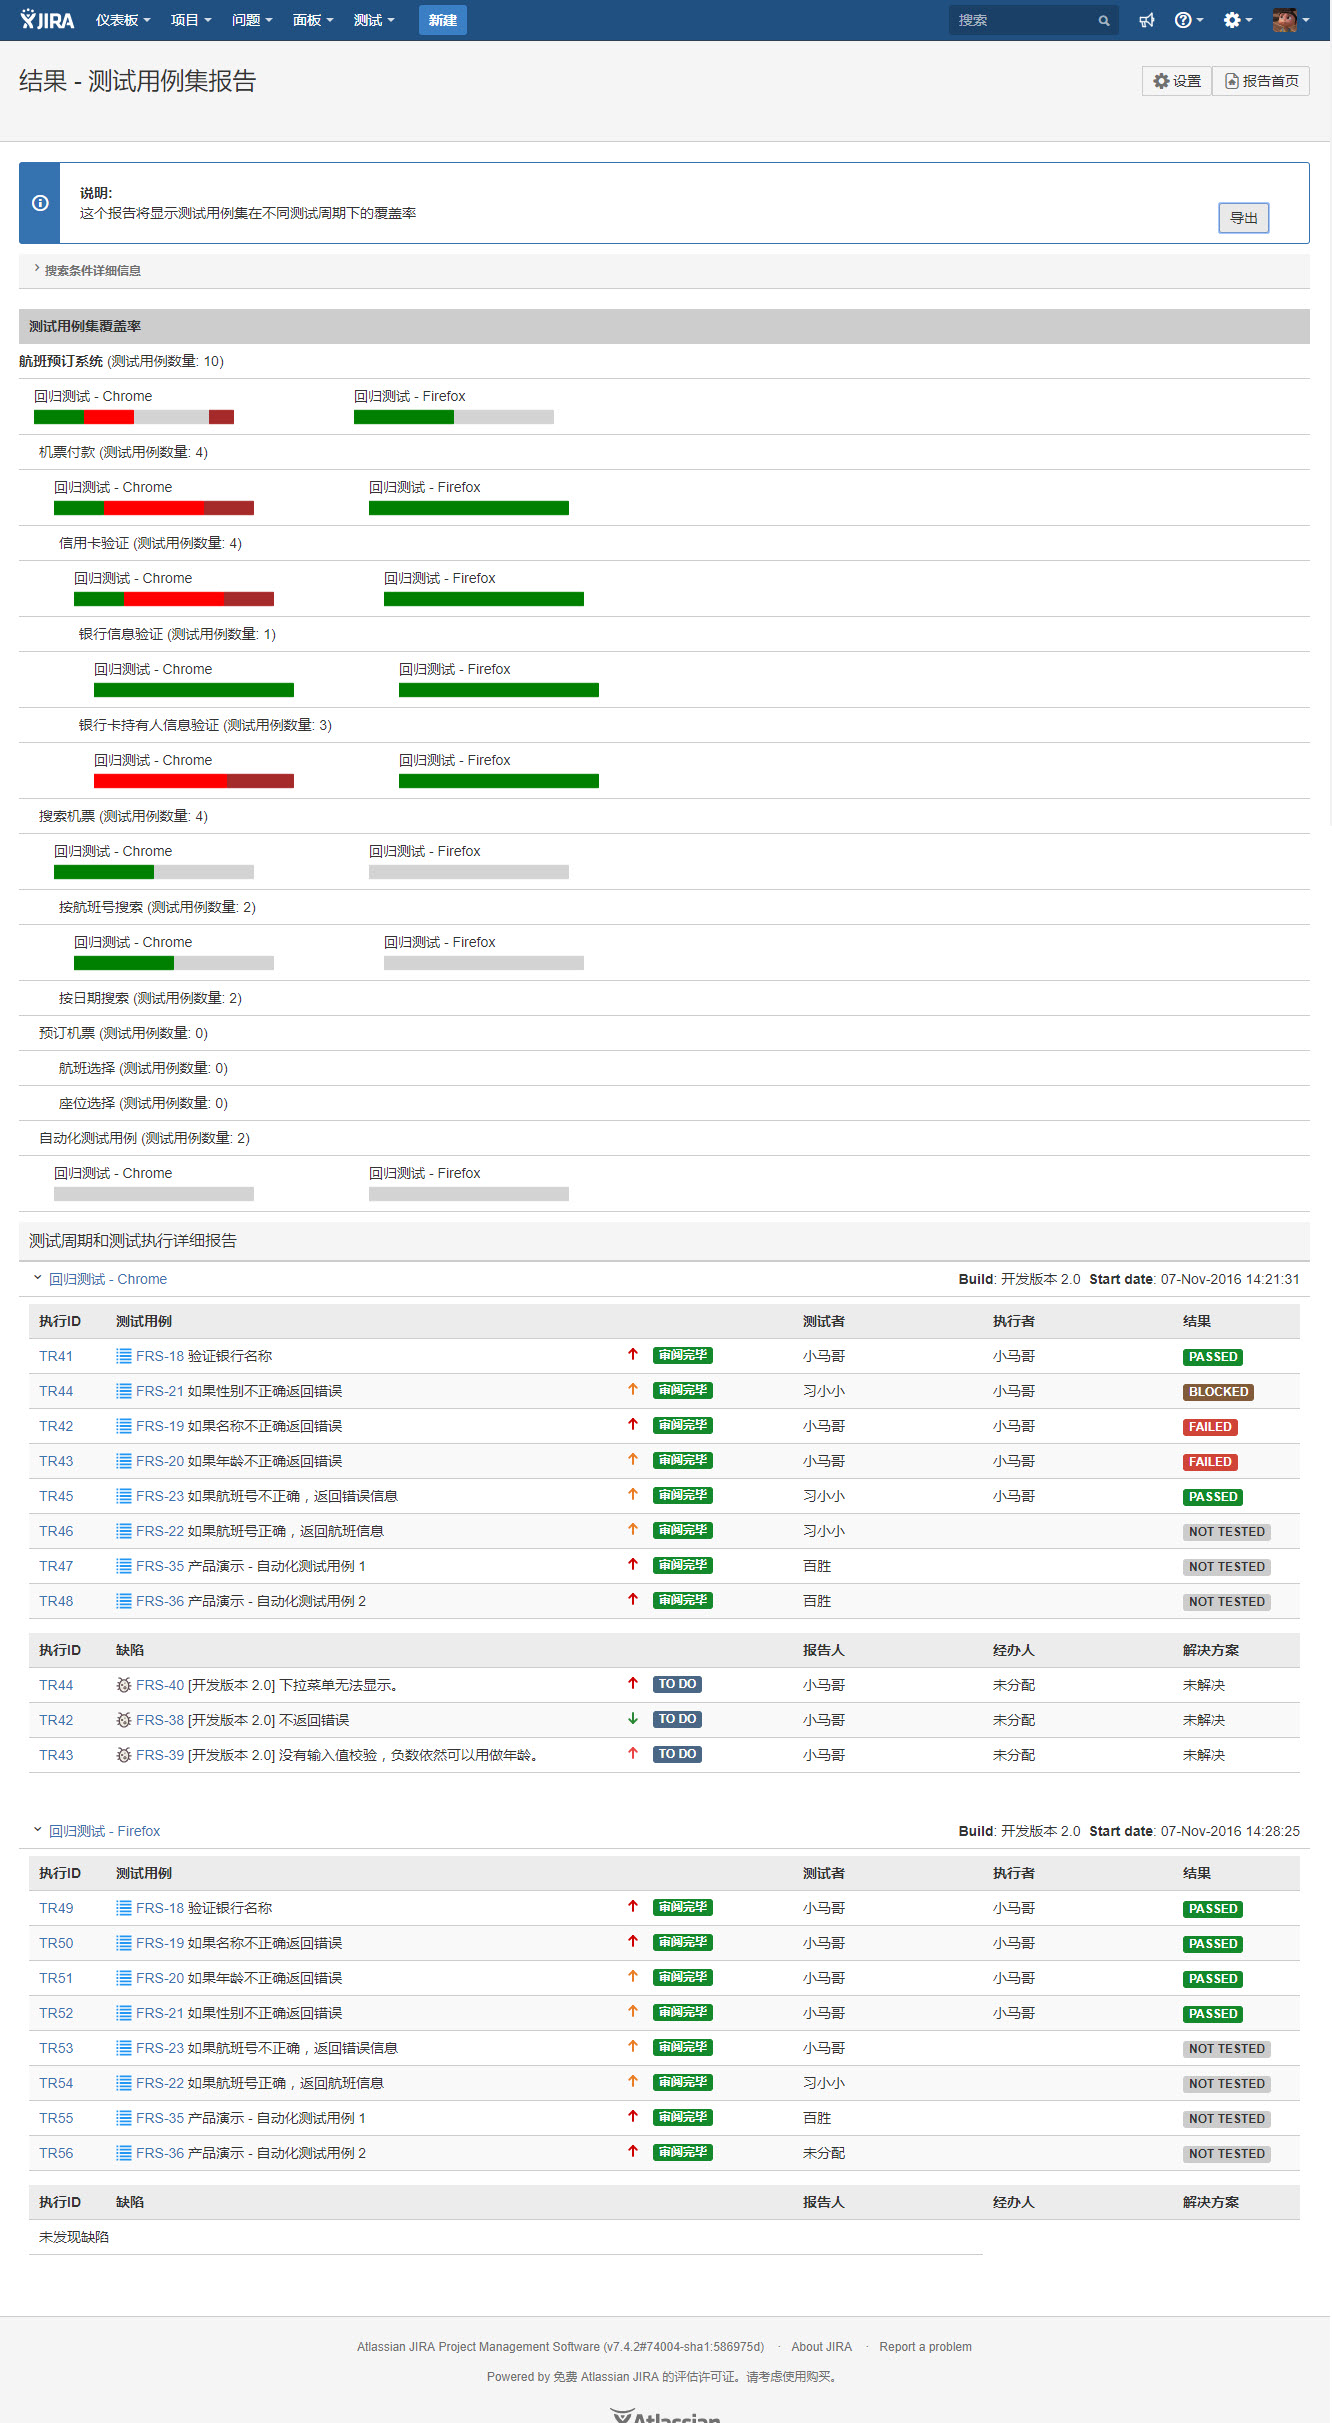Click the test case icon in the TR47 row
The width and height of the screenshot is (1332, 2423).
click(124, 1566)
